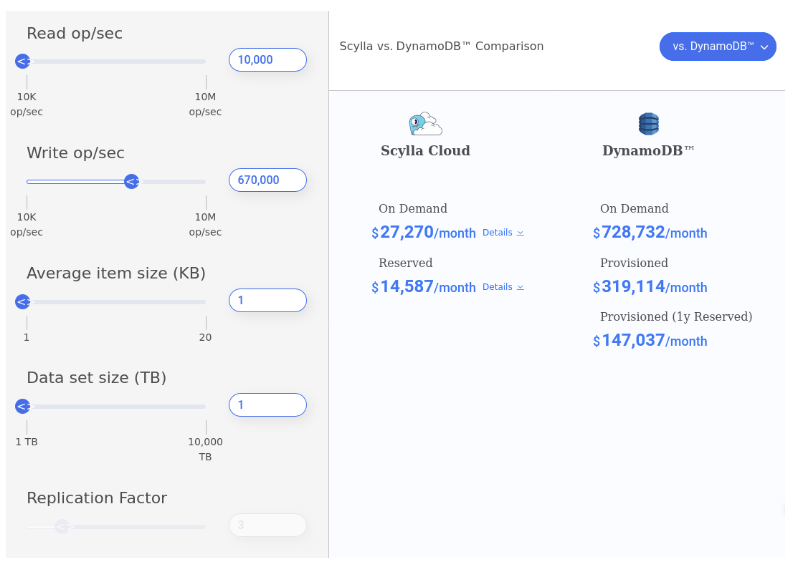The width and height of the screenshot is (785, 572).
Task: Click the Average item size slider handle
Action: [23, 302]
